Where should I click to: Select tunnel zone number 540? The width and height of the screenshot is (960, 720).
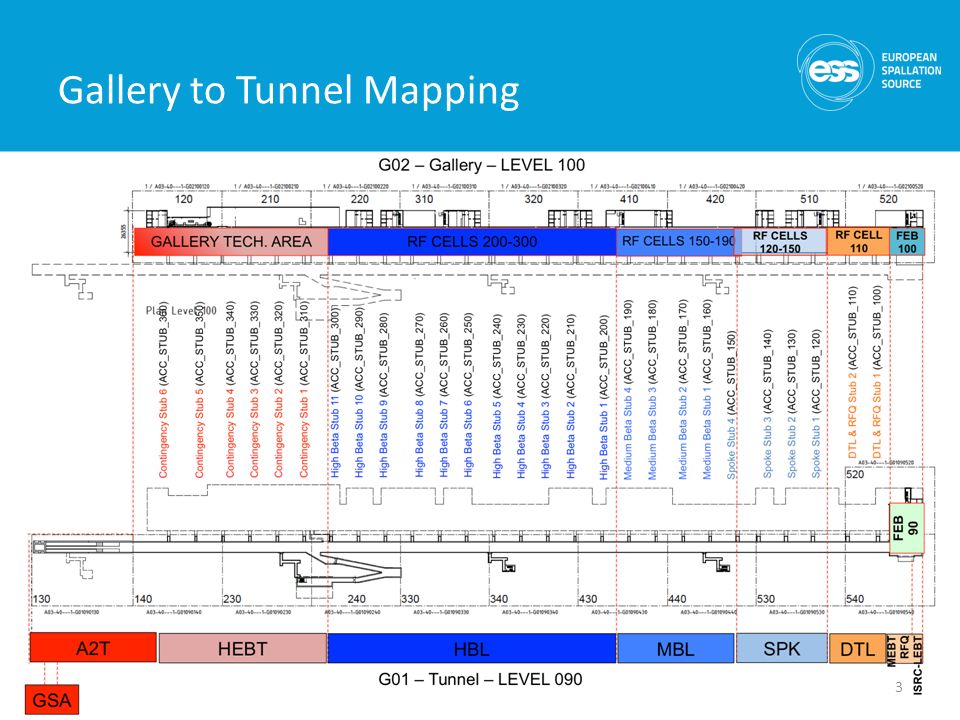point(855,599)
